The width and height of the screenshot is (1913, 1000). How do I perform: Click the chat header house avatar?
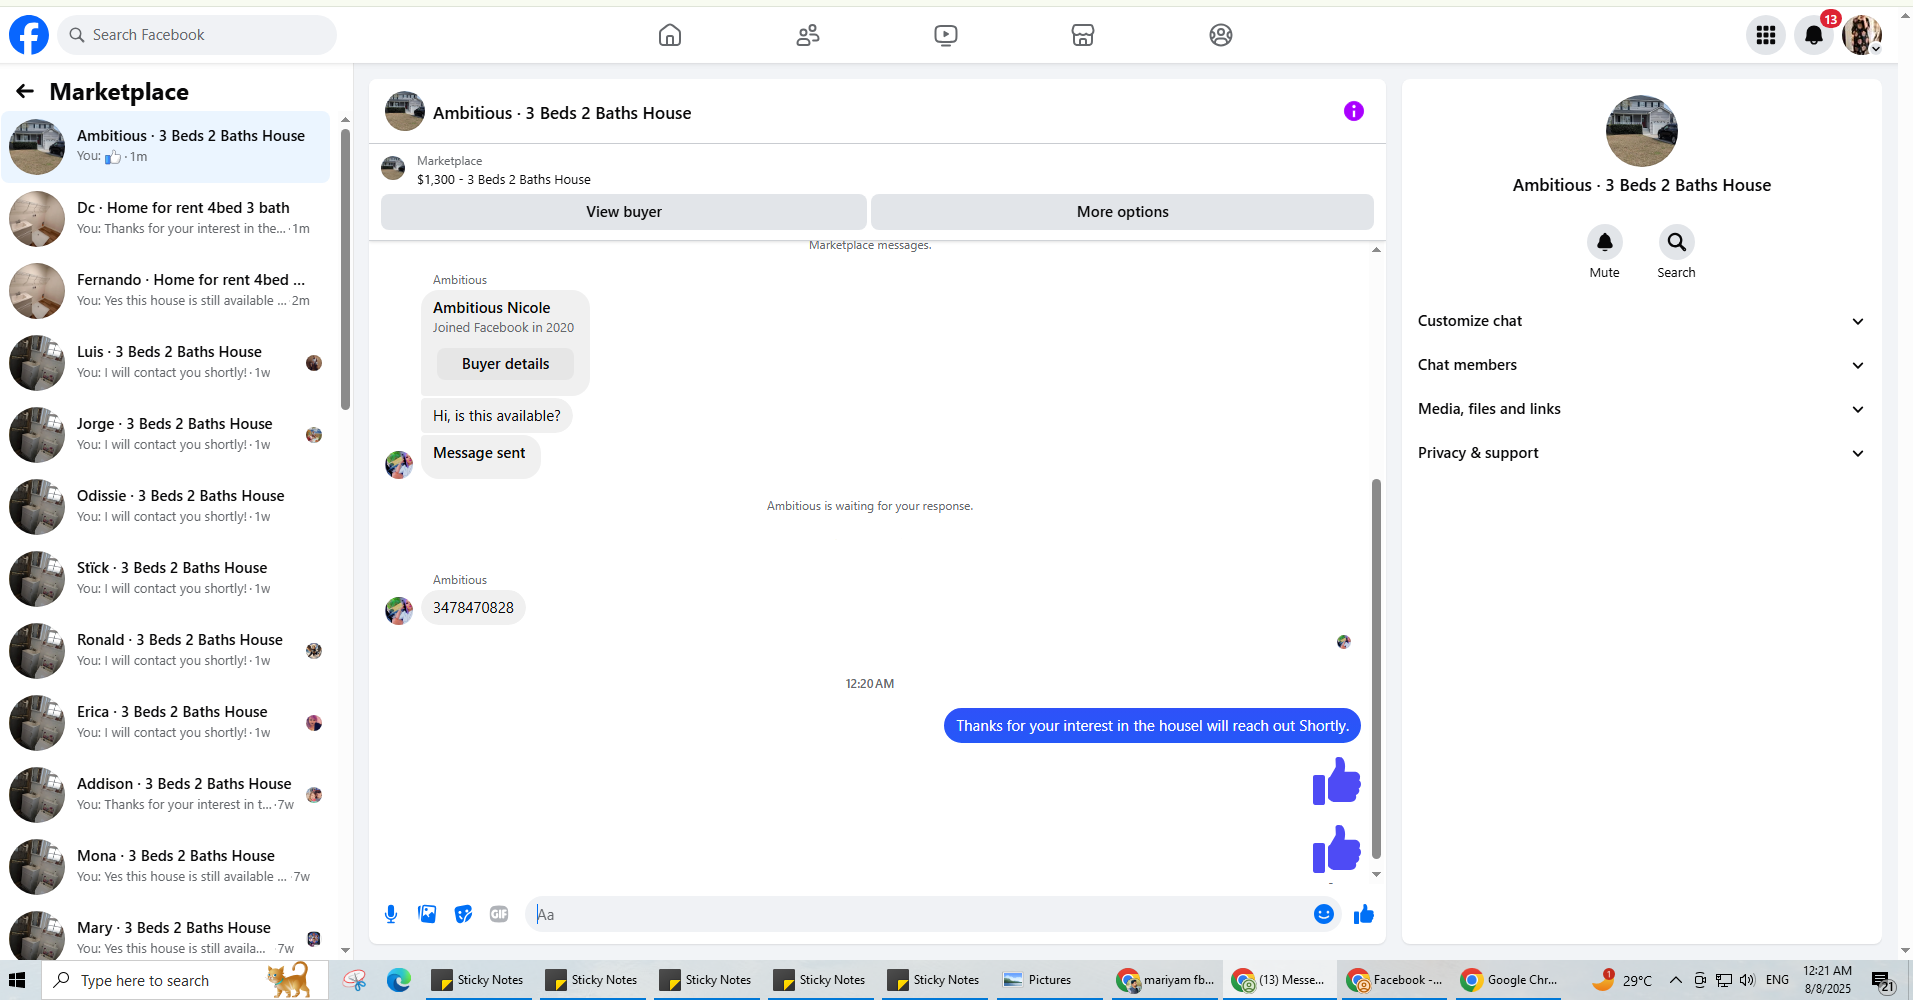[x=405, y=111]
